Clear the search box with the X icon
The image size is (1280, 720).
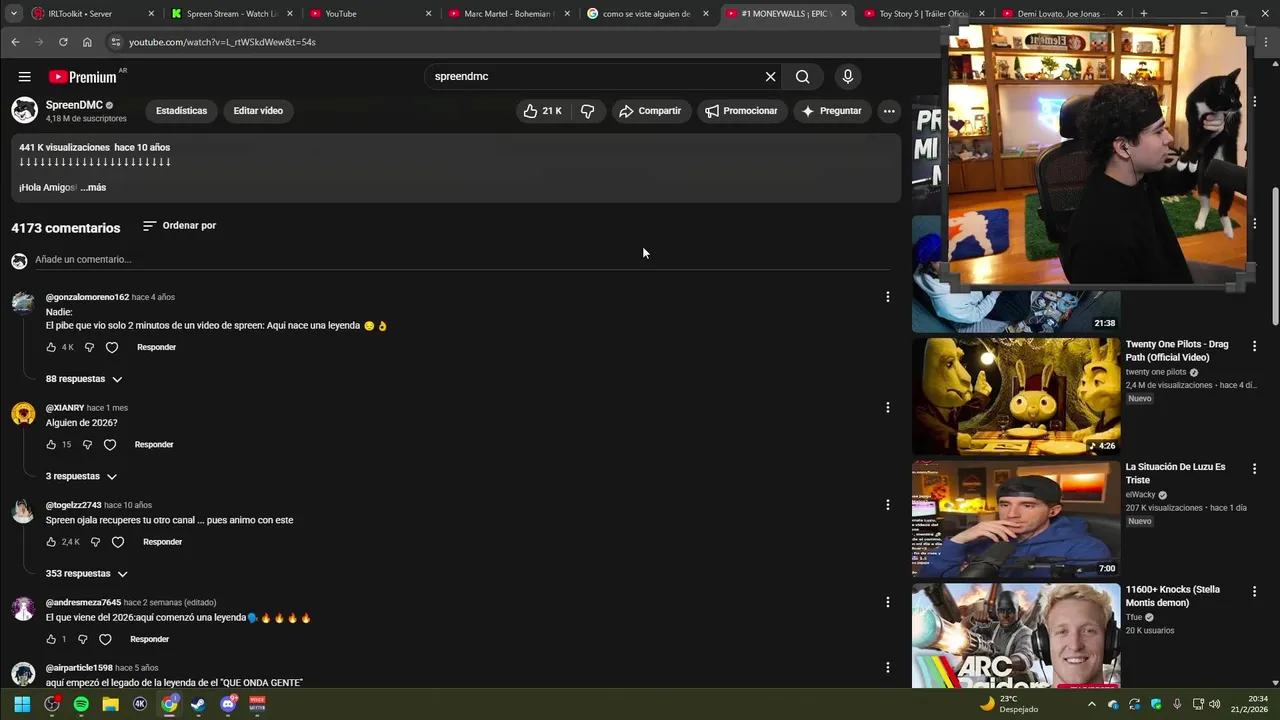tap(770, 77)
